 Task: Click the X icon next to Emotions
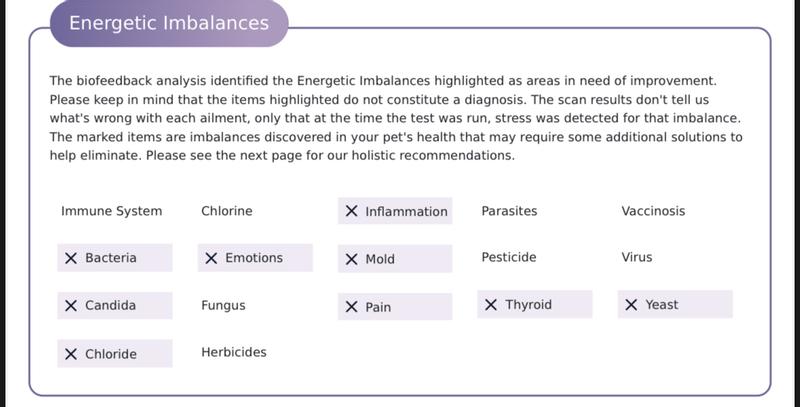(x=211, y=258)
